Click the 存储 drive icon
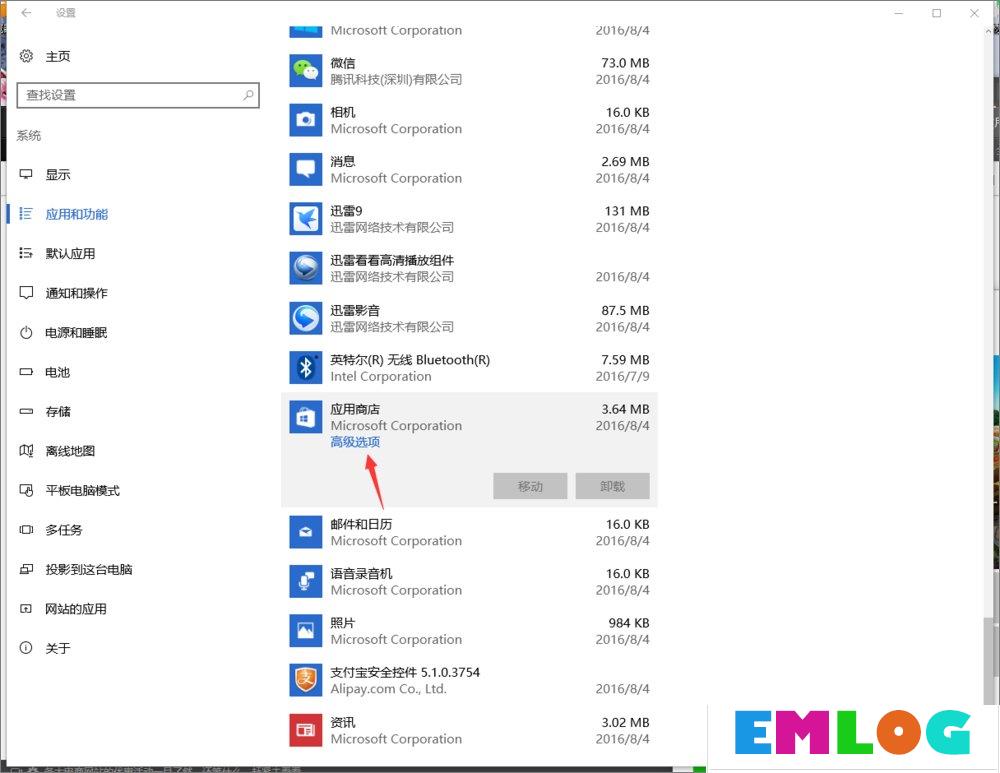1000x773 pixels. [x=26, y=411]
